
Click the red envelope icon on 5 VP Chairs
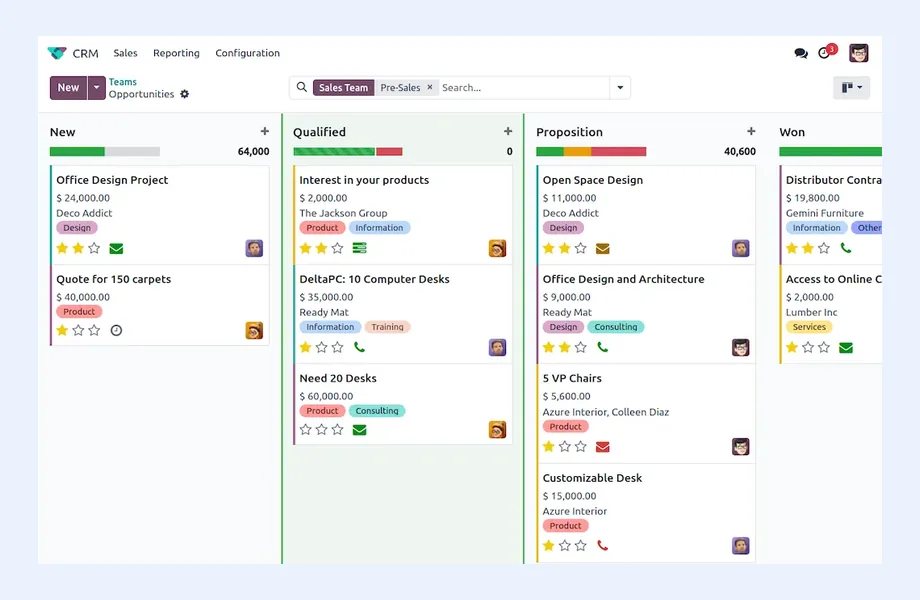[x=603, y=447]
